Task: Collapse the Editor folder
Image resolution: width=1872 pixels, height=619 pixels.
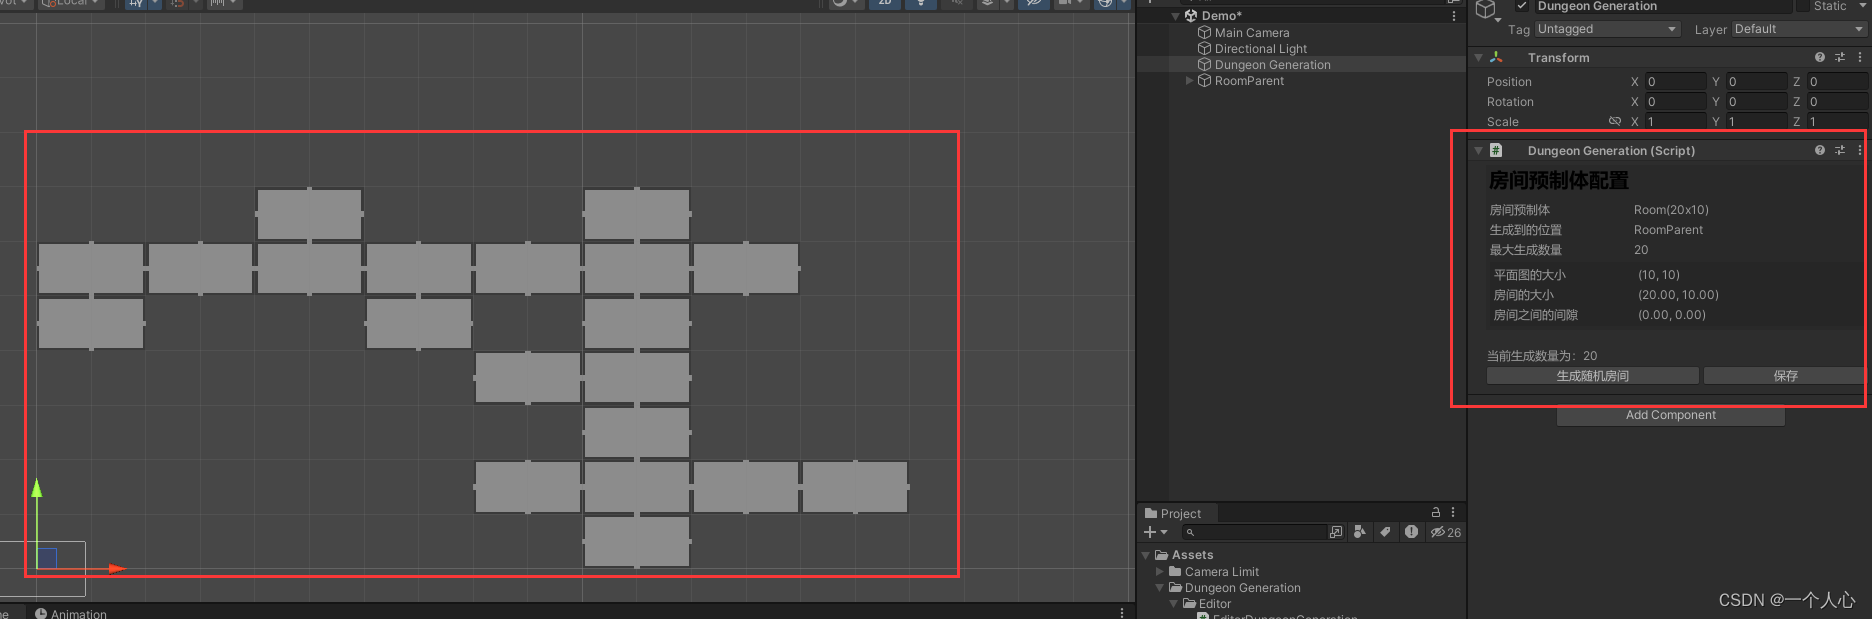Action: click(1174, 604)
